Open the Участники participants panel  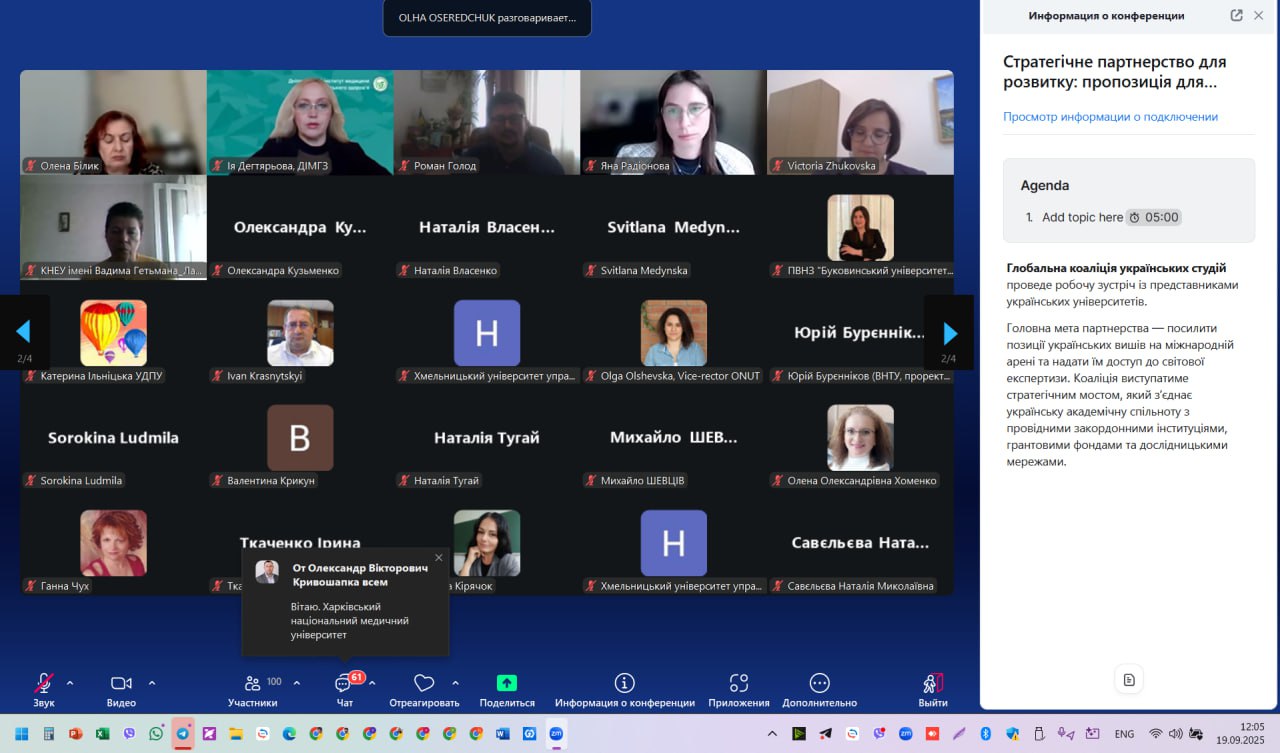click(252, 684)
